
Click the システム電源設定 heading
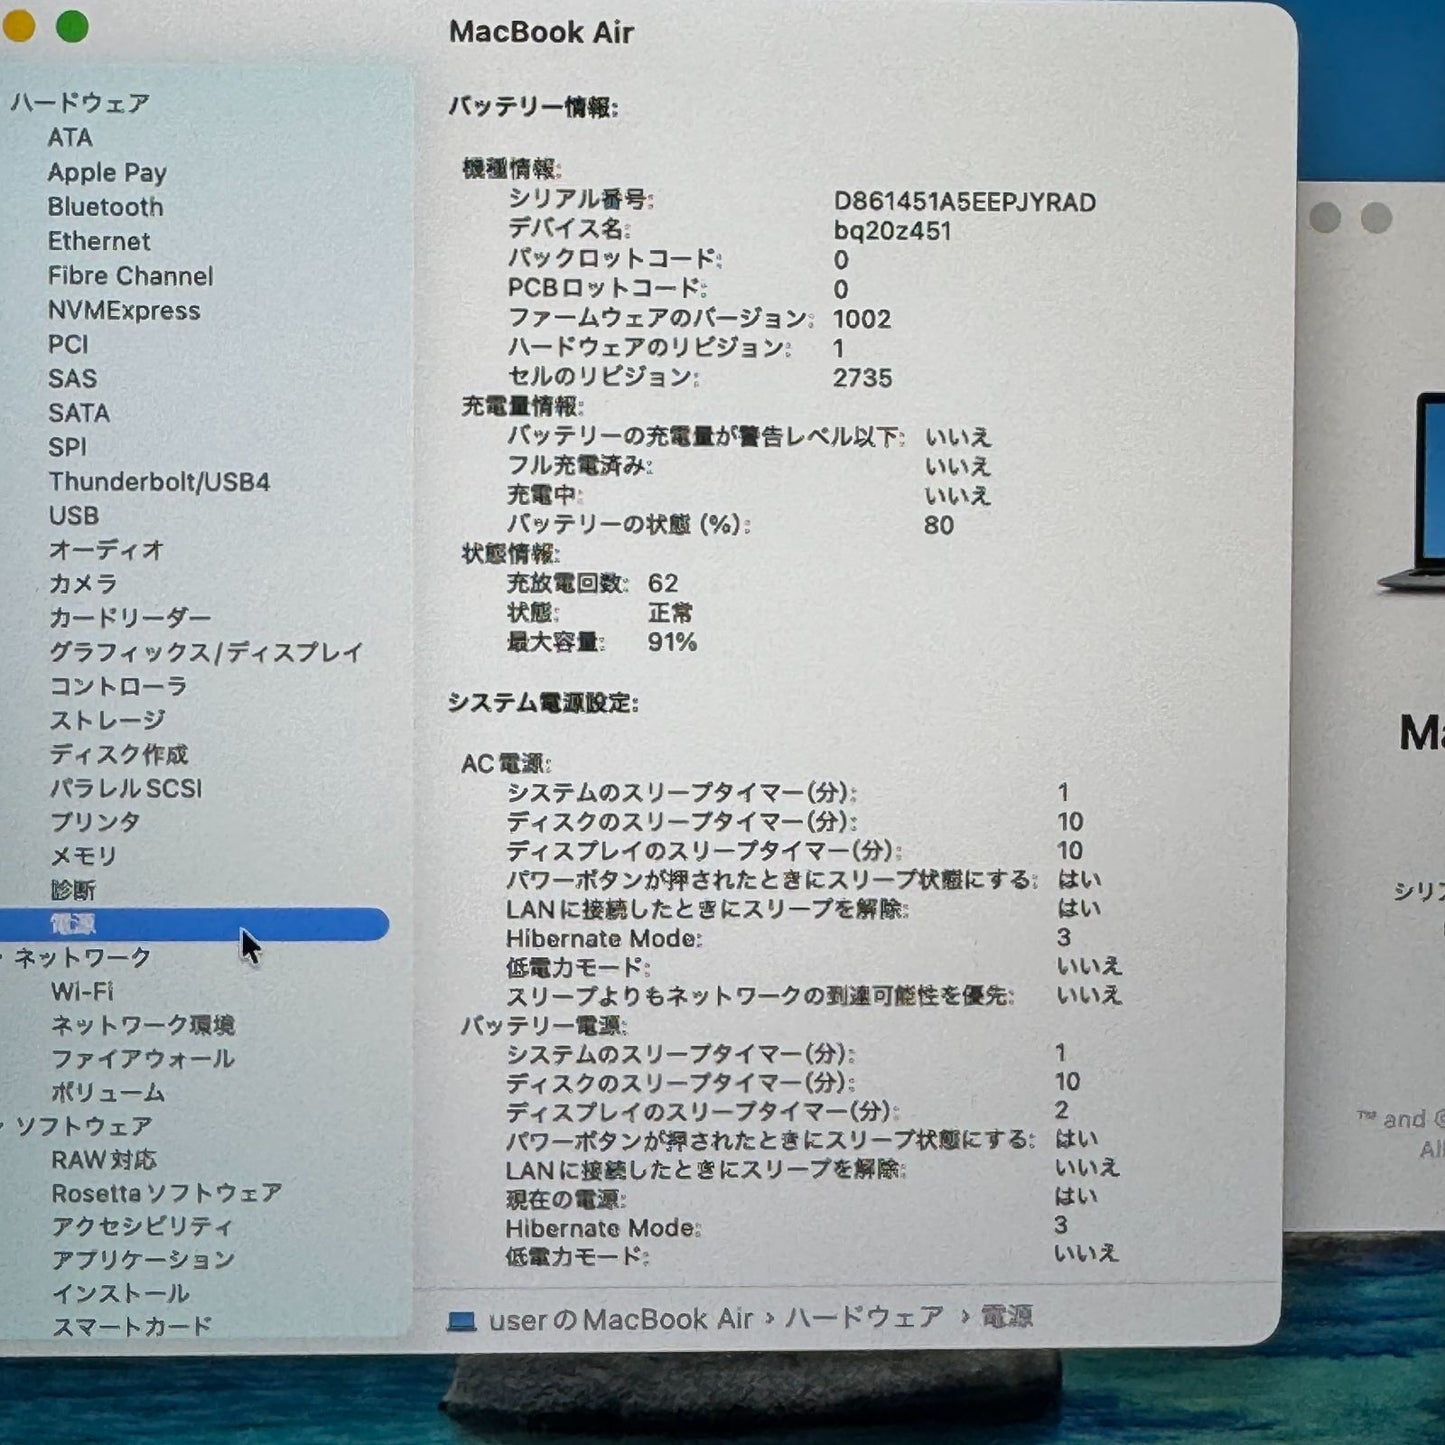(x=543, y=703)
